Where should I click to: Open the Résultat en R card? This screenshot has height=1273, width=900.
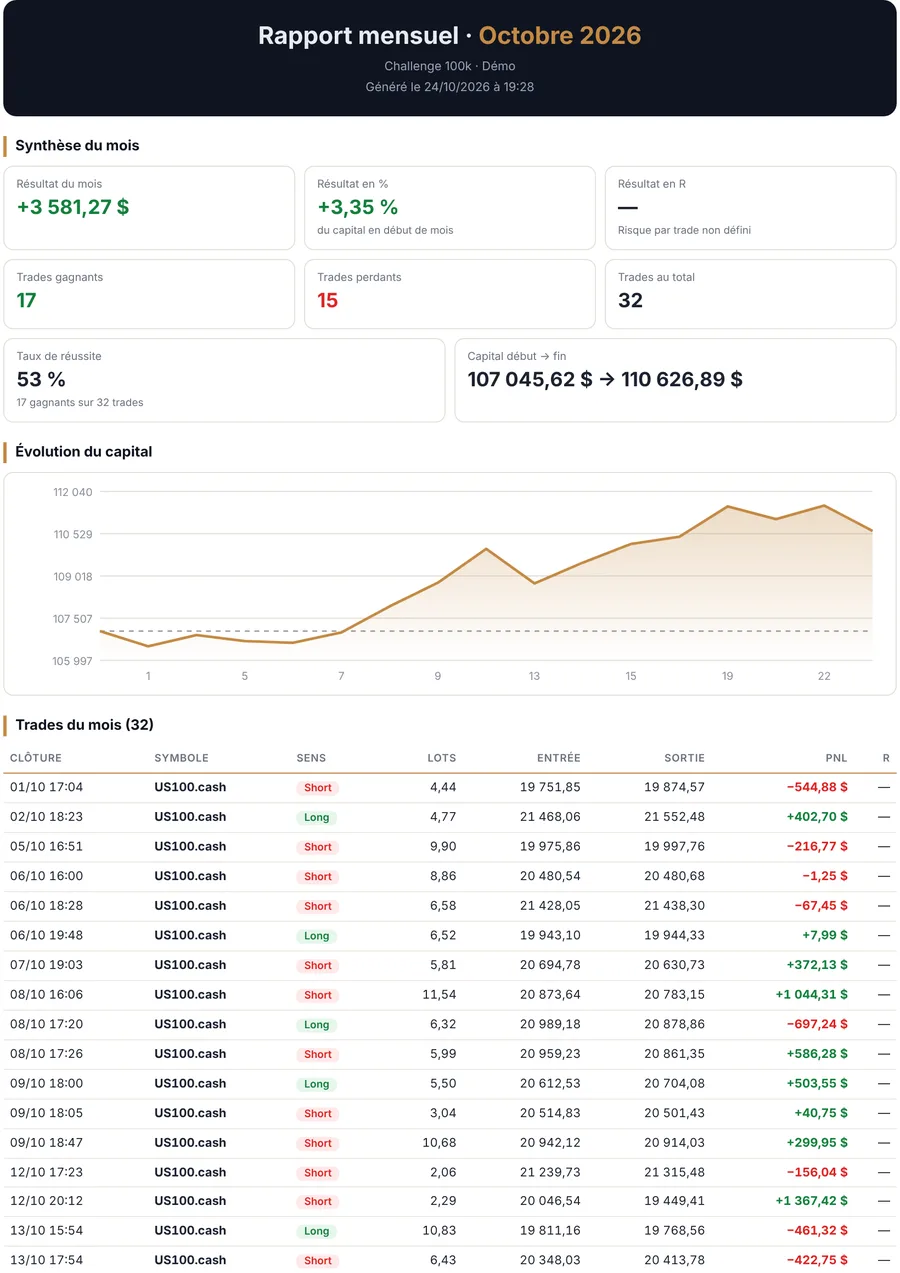point(751,208)
